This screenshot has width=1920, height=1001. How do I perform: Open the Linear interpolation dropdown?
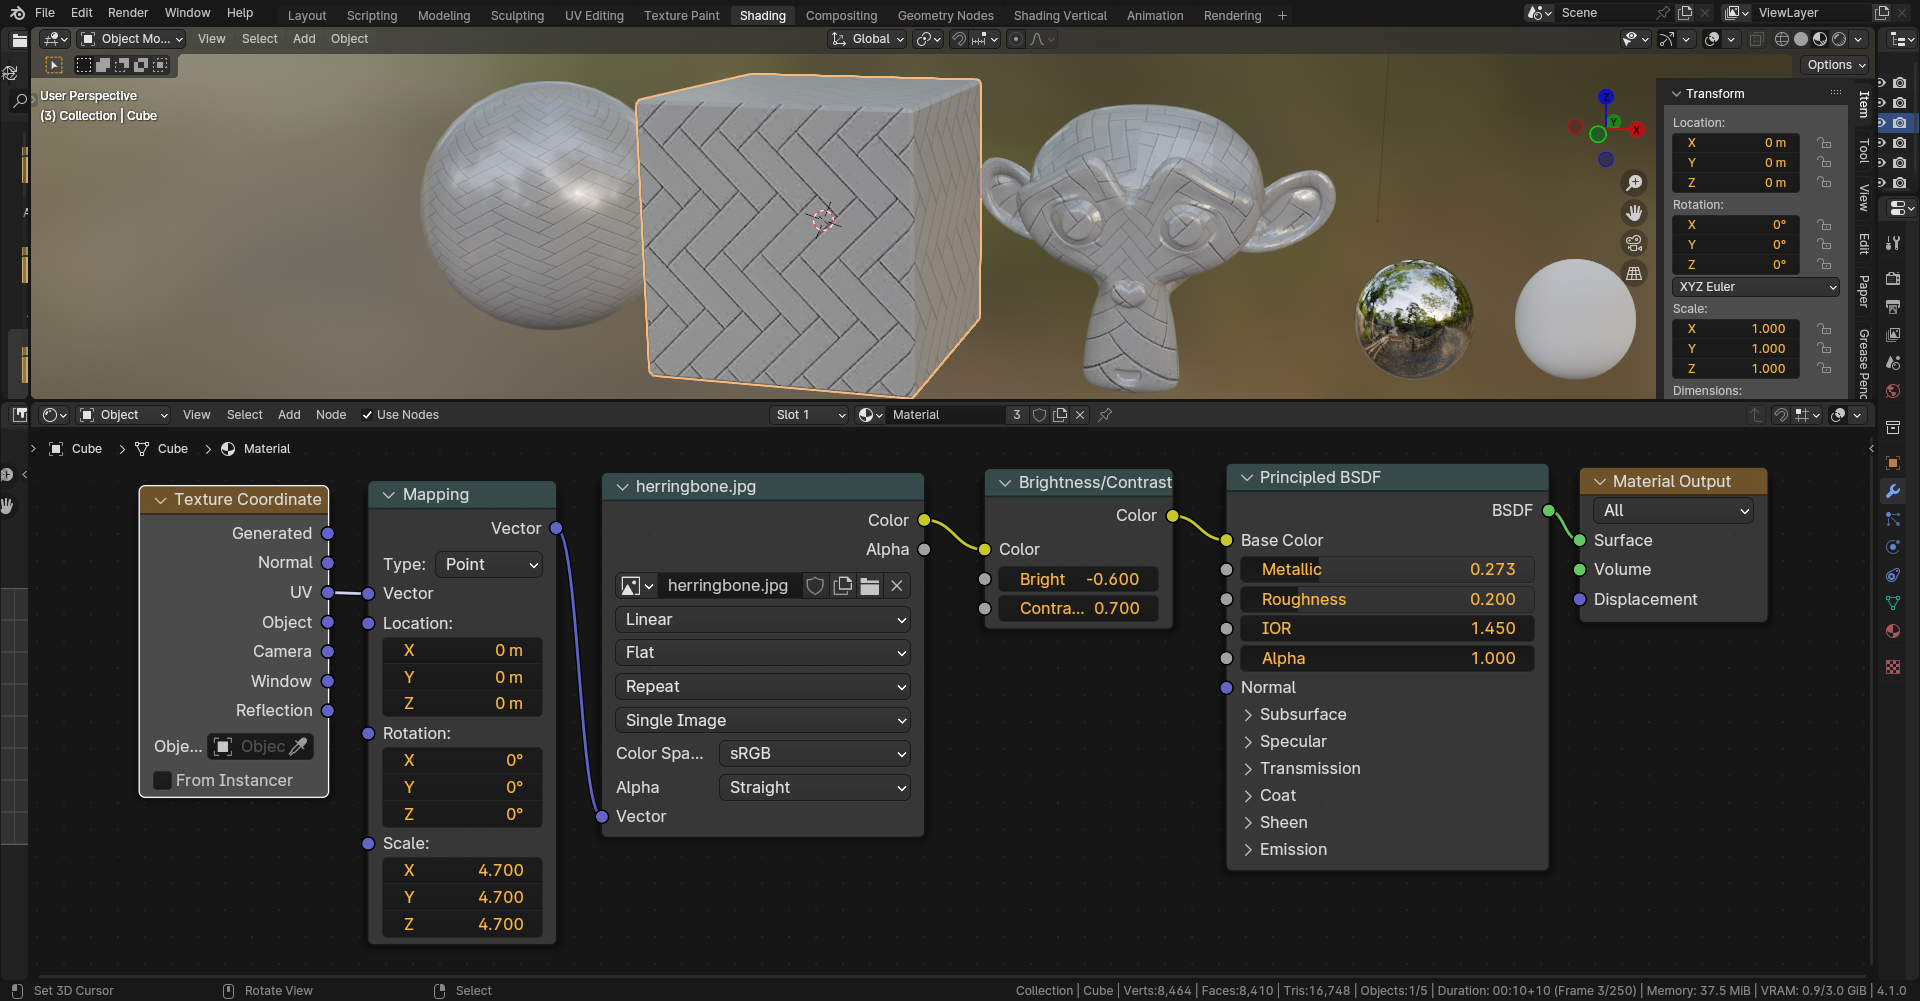click(763, 620)
